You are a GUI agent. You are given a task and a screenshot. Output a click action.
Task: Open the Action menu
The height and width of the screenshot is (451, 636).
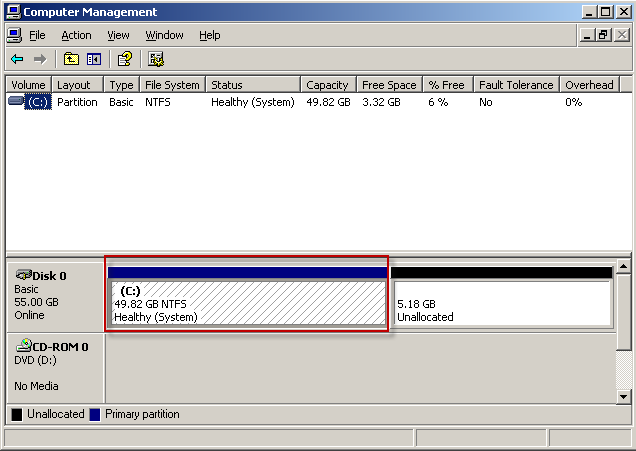(76, 35)
